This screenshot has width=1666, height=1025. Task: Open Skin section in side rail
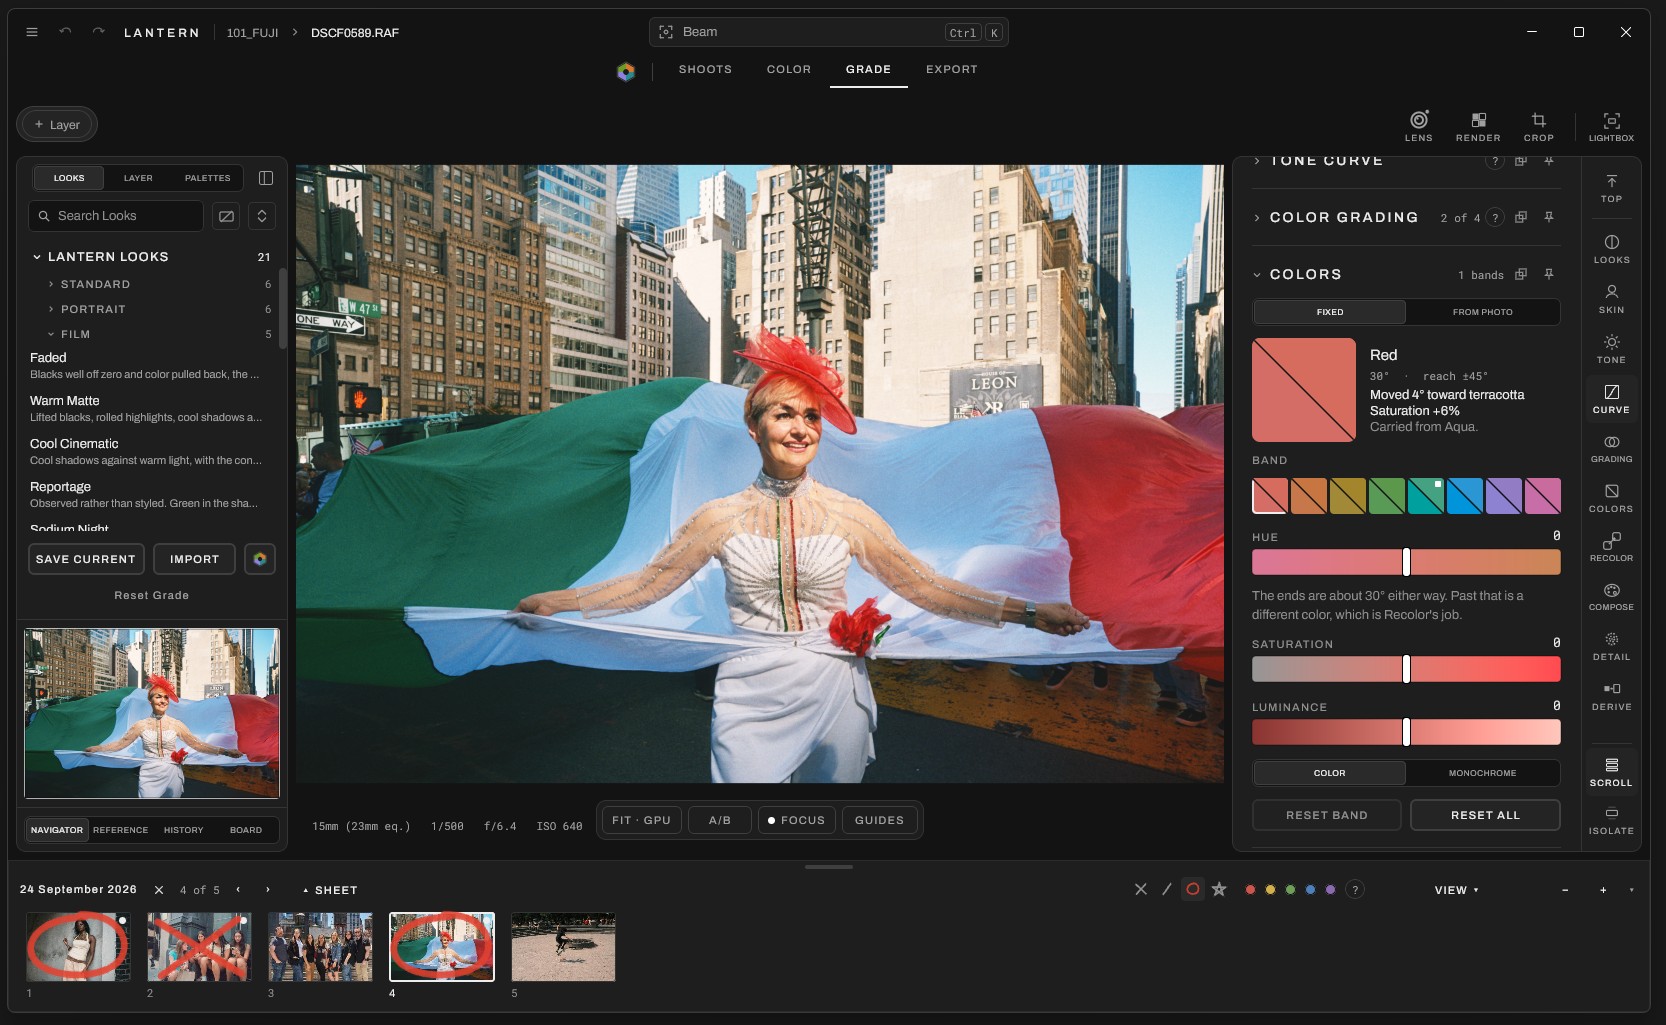tap(1611, 298)
